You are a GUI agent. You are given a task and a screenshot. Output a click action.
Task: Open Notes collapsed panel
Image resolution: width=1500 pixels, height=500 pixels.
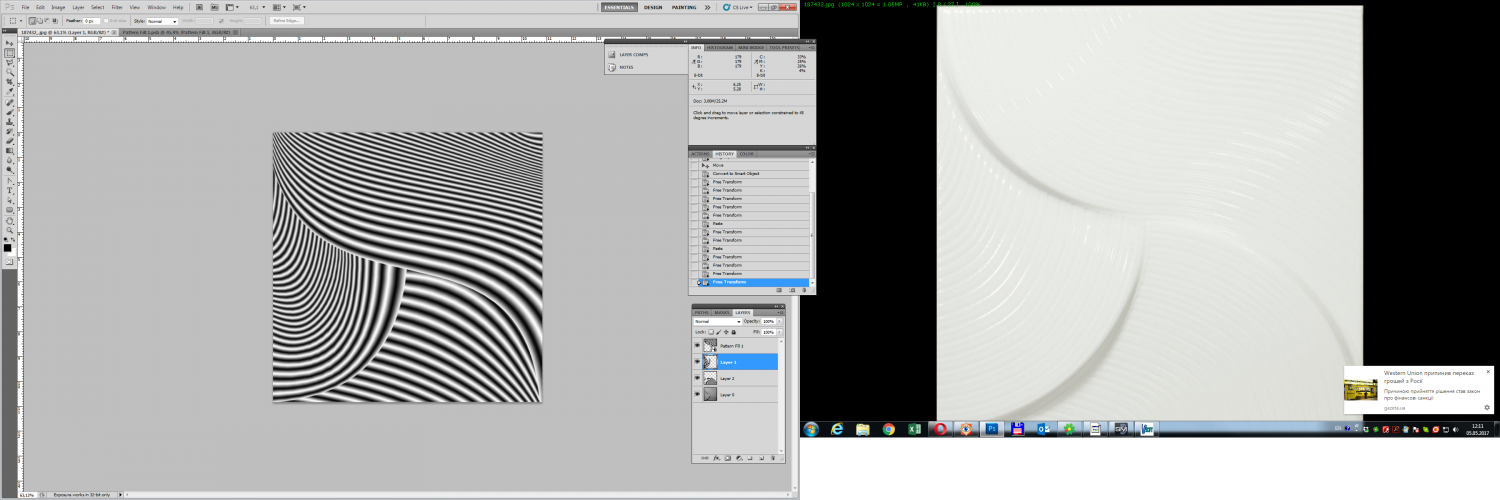point(621,67)
